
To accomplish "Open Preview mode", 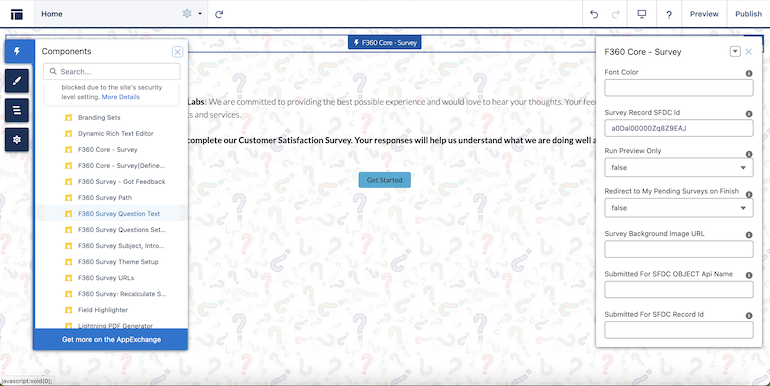I will [704, 14].
